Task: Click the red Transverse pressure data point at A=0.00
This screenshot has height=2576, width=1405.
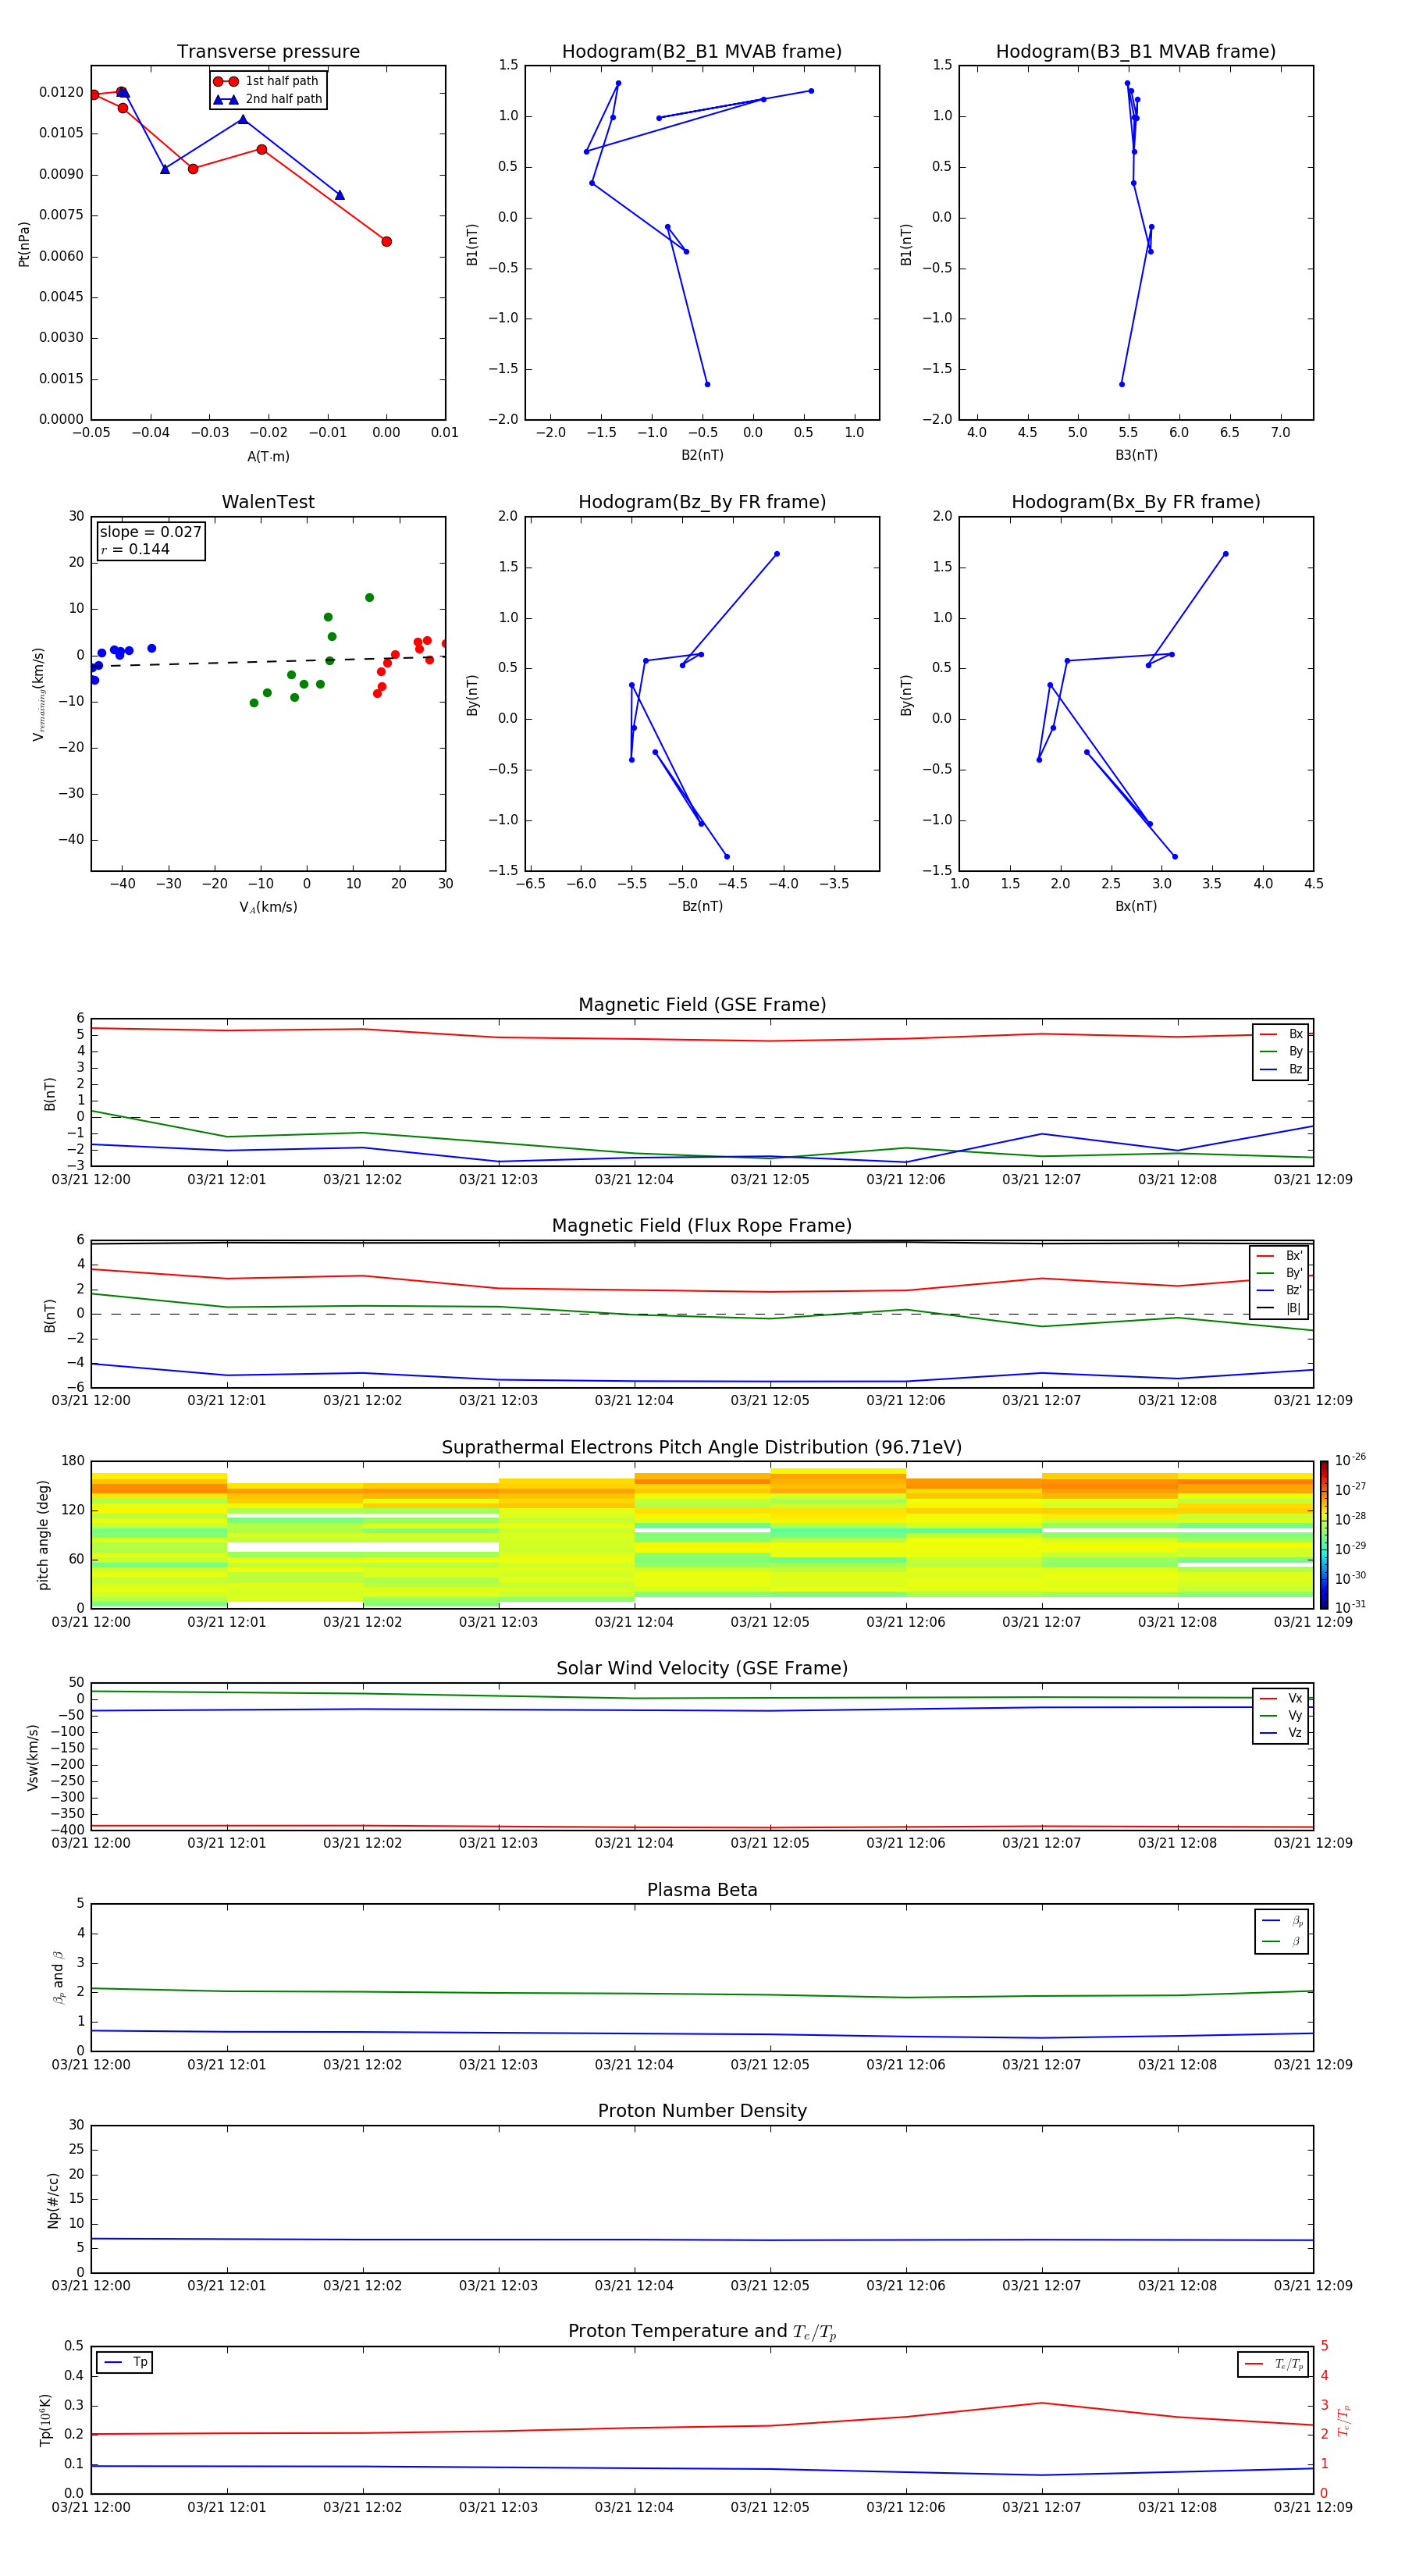Action: click(x=386, y=241)
